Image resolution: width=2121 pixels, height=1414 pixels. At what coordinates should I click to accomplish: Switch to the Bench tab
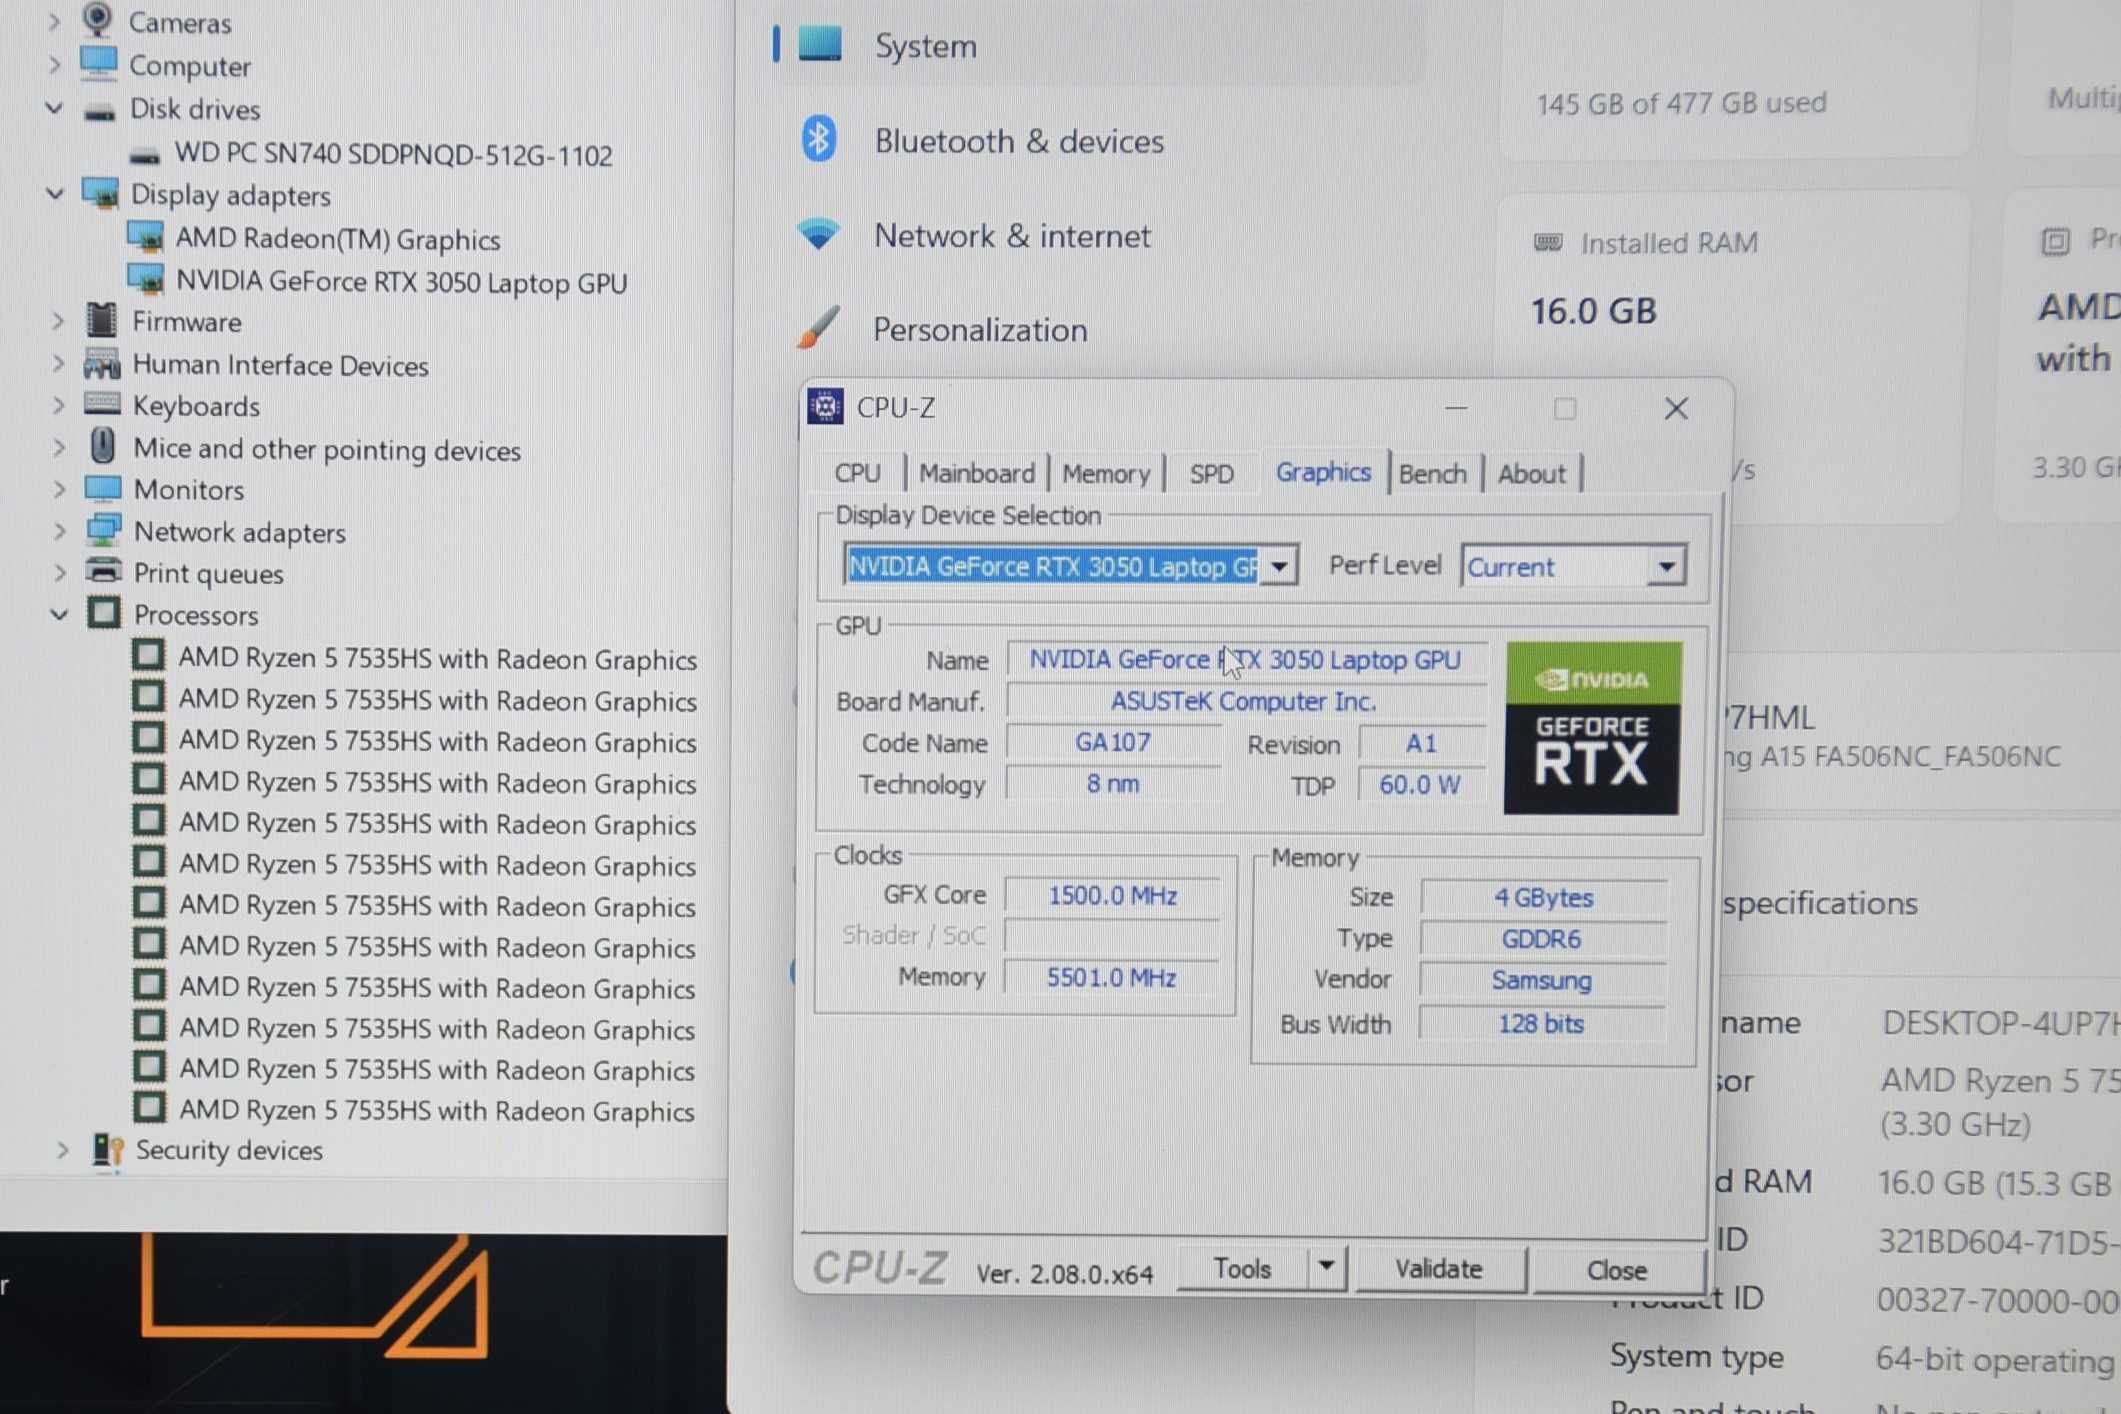(x=1432, y=473)
